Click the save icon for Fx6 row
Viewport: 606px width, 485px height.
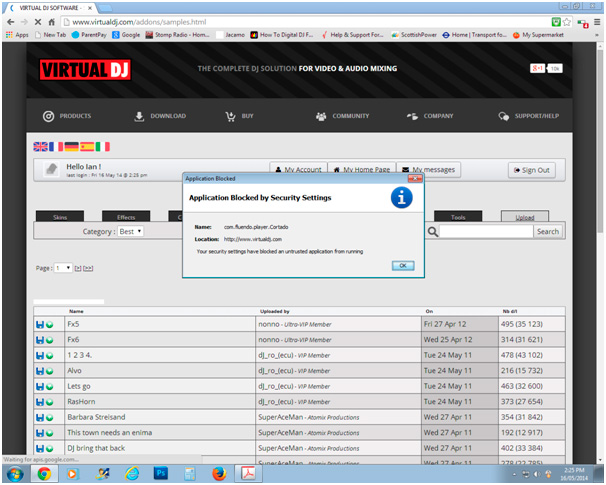pyautogui.click(x=39, y=340)
